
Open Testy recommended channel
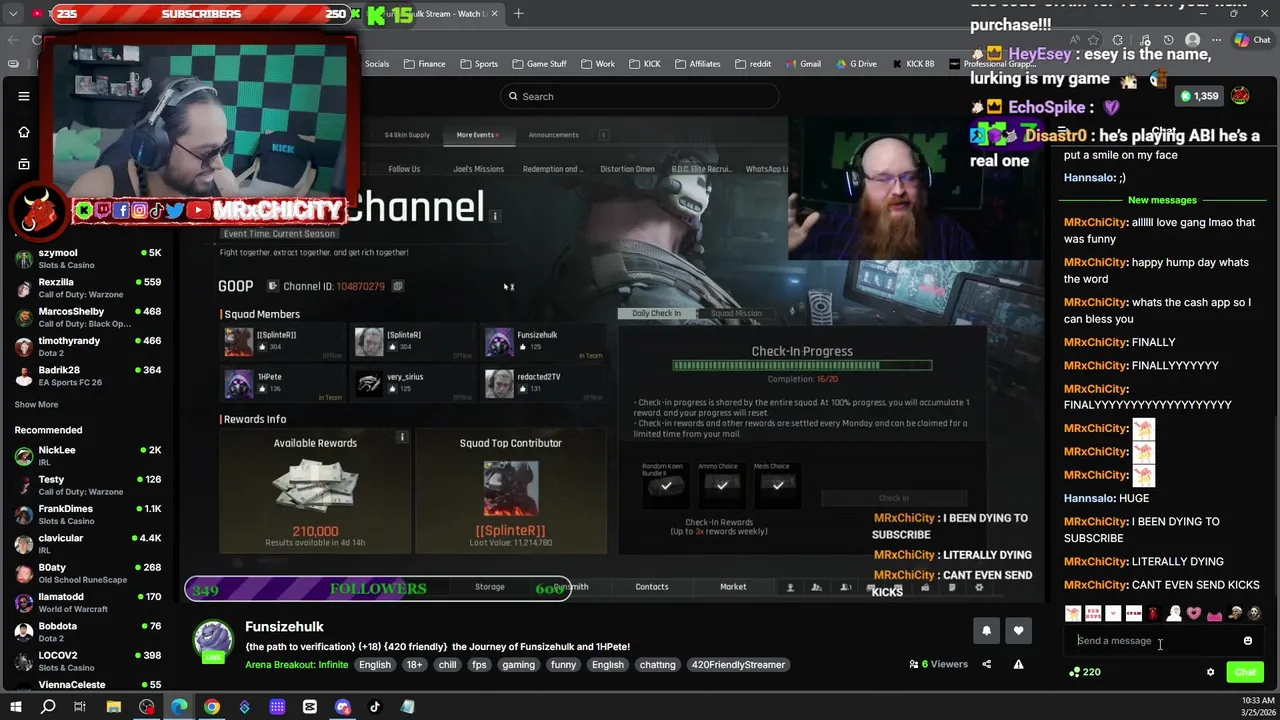(88, 485)
